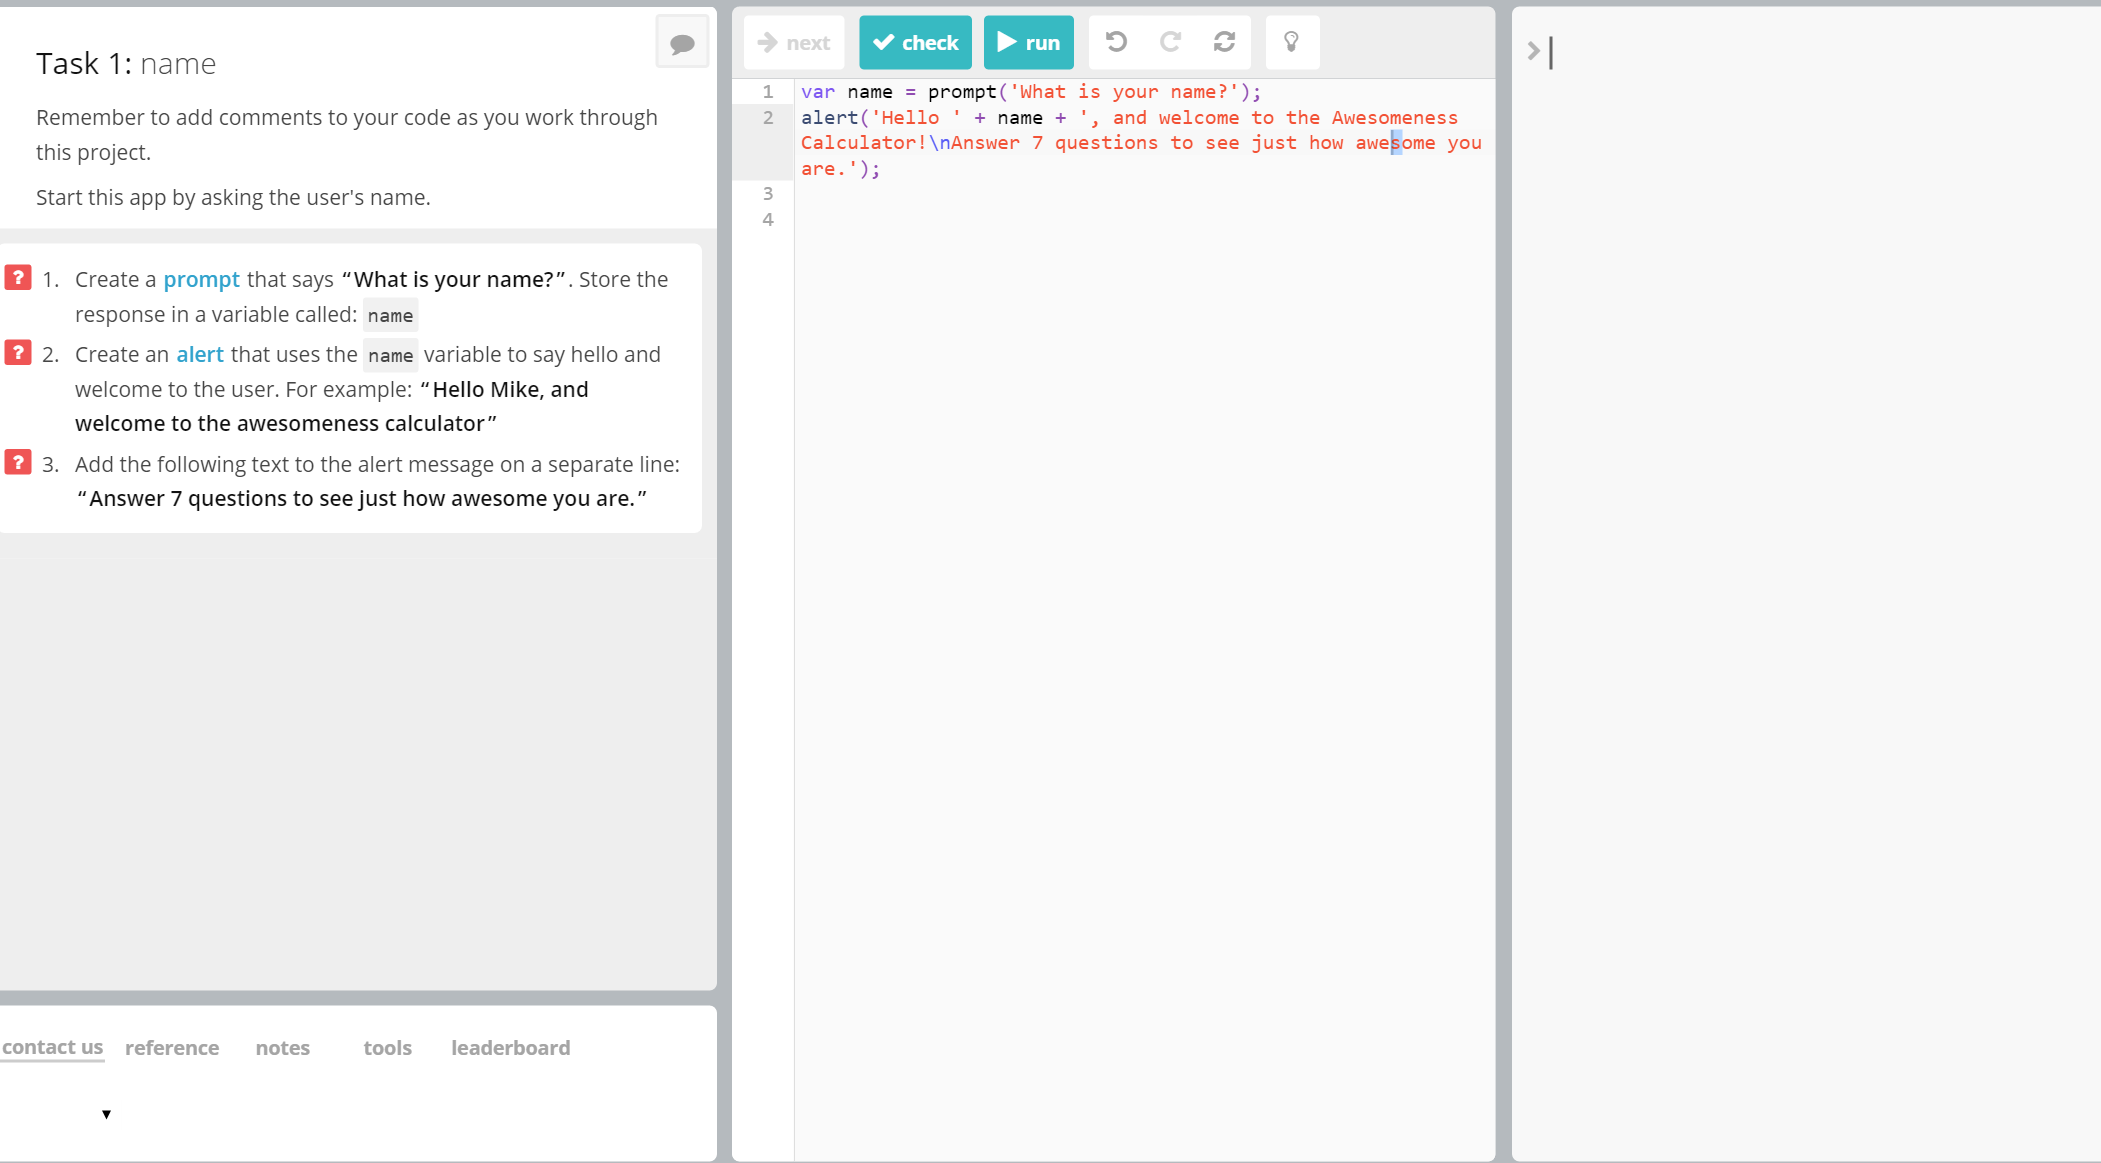Image resolution: width=2101 pixels, height=1163 pixels.
Task: Click the red question mark for step 2
Action: point(18,352)
